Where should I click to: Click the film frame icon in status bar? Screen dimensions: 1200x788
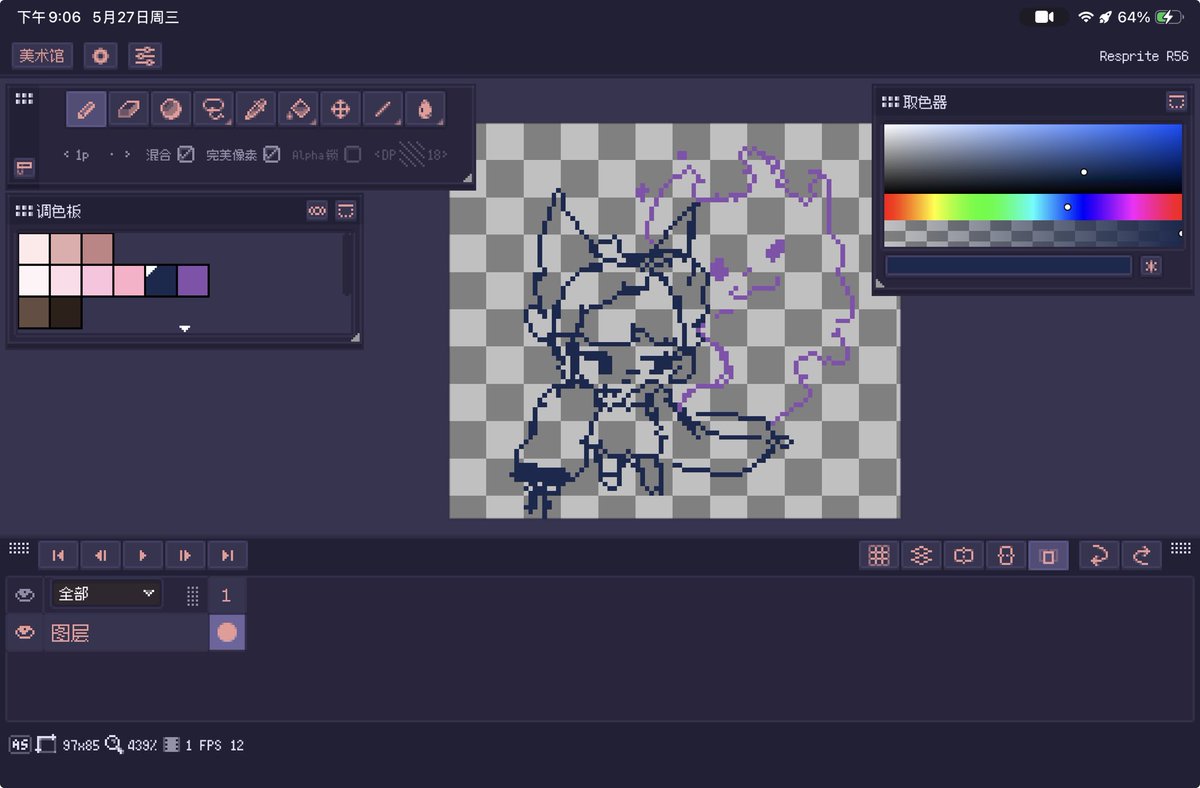pos(172,745)
